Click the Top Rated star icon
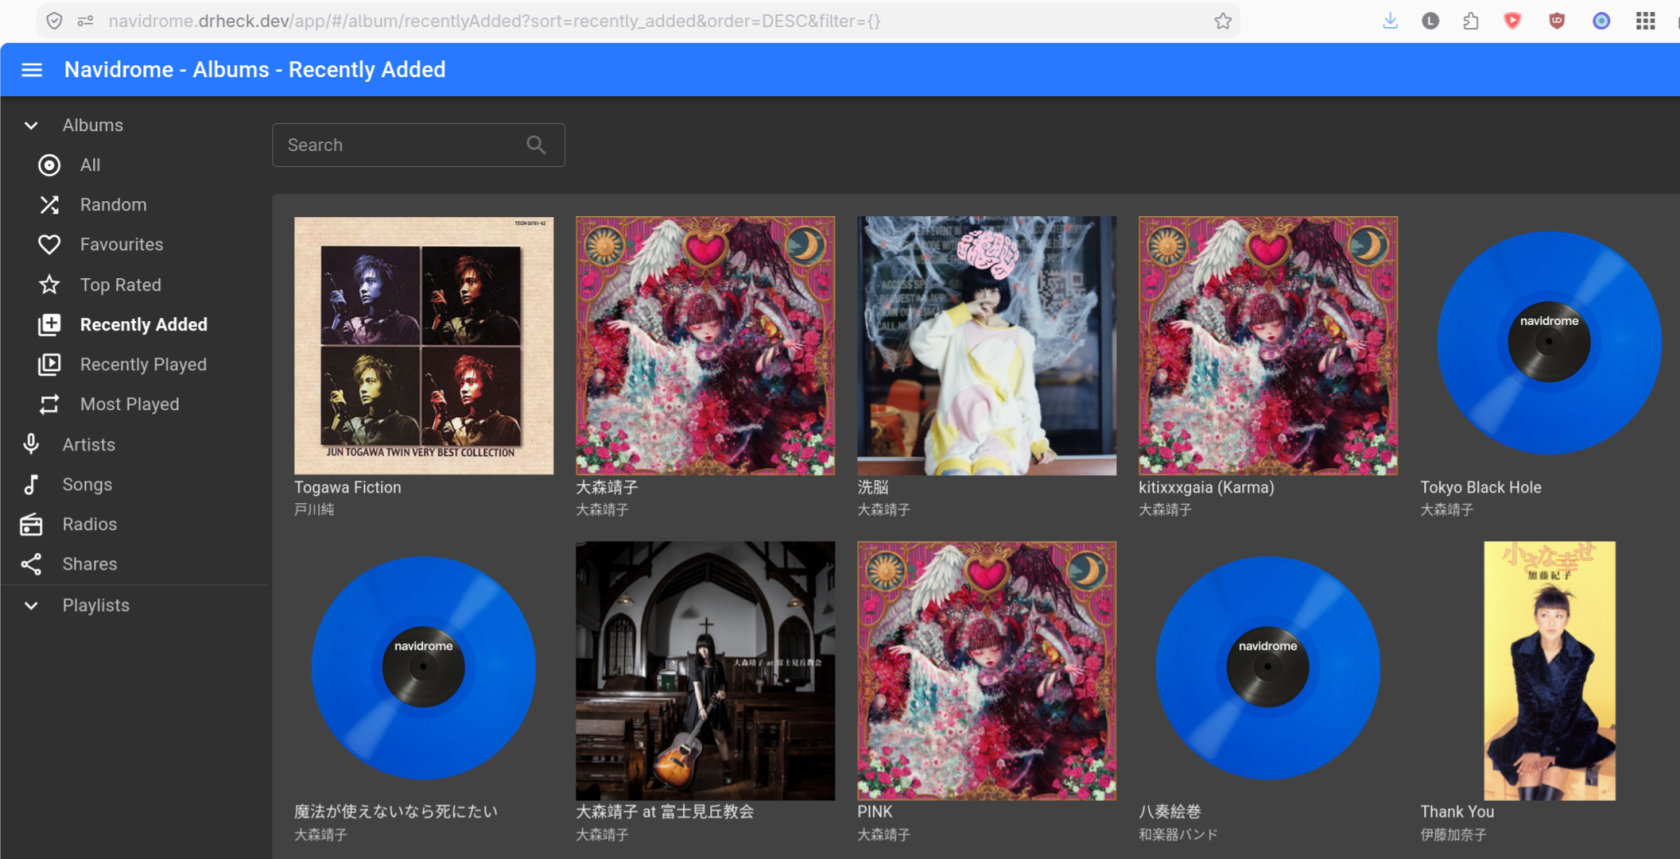 (49, 285)
